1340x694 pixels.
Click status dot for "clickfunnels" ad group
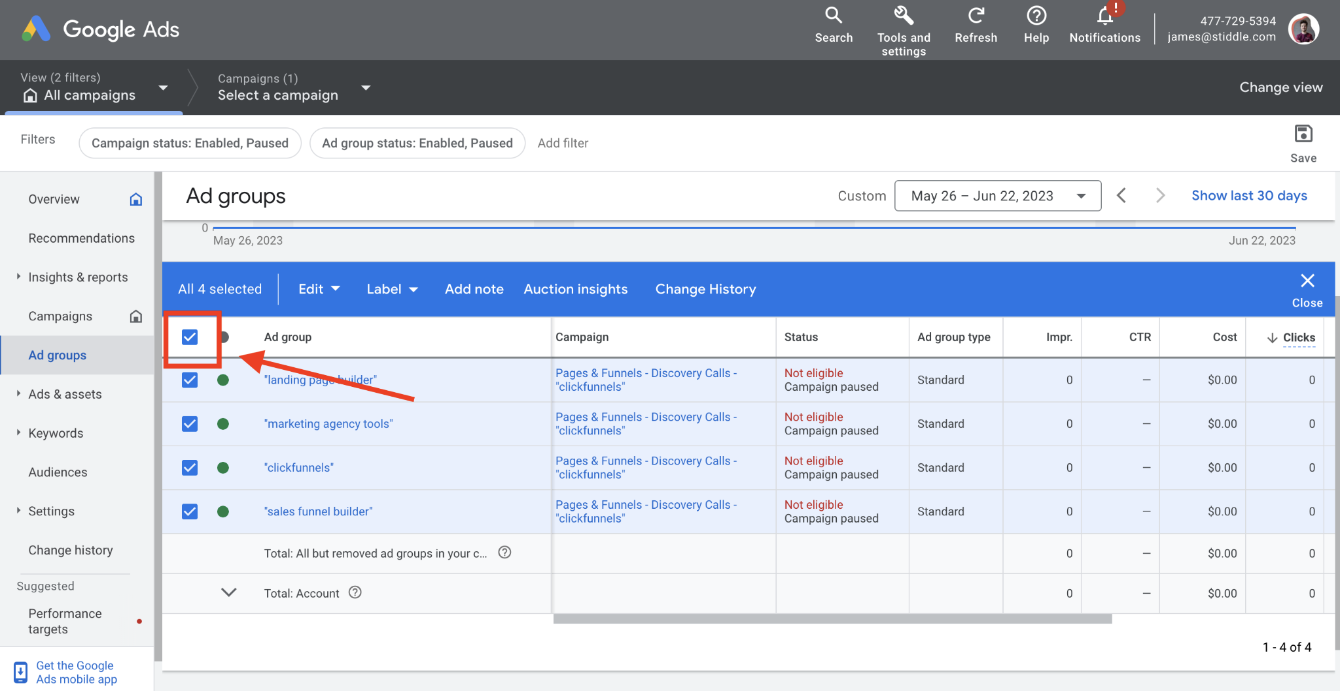[223, 468]
